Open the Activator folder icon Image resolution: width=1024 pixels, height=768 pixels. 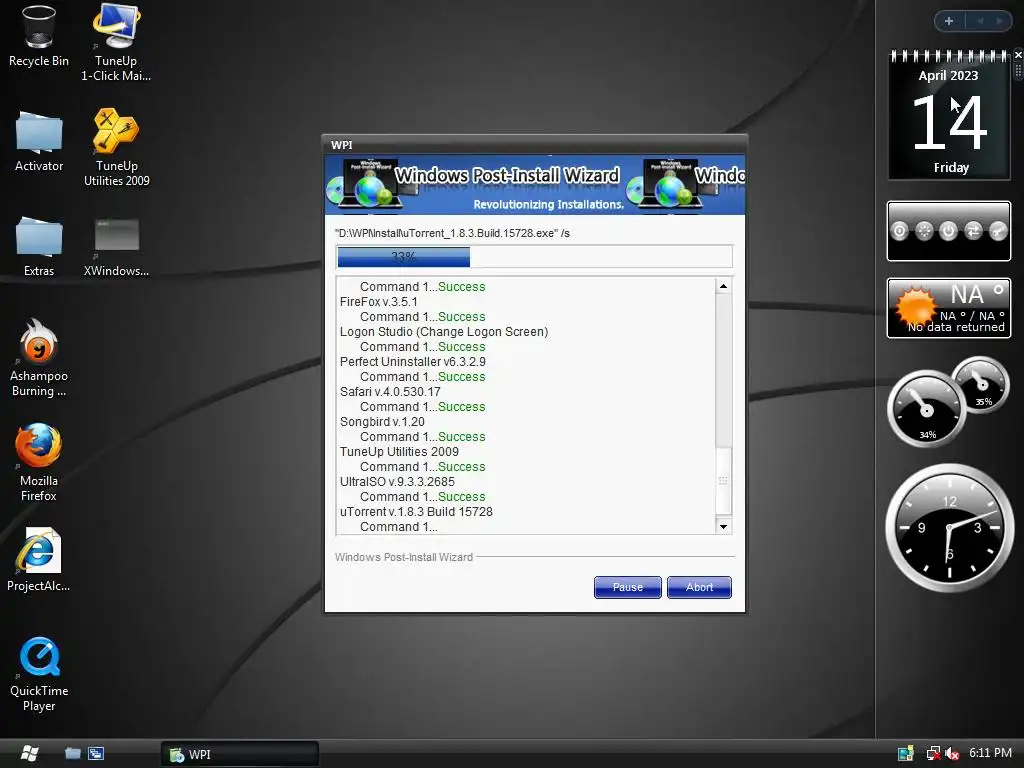[x=39, y=141]
